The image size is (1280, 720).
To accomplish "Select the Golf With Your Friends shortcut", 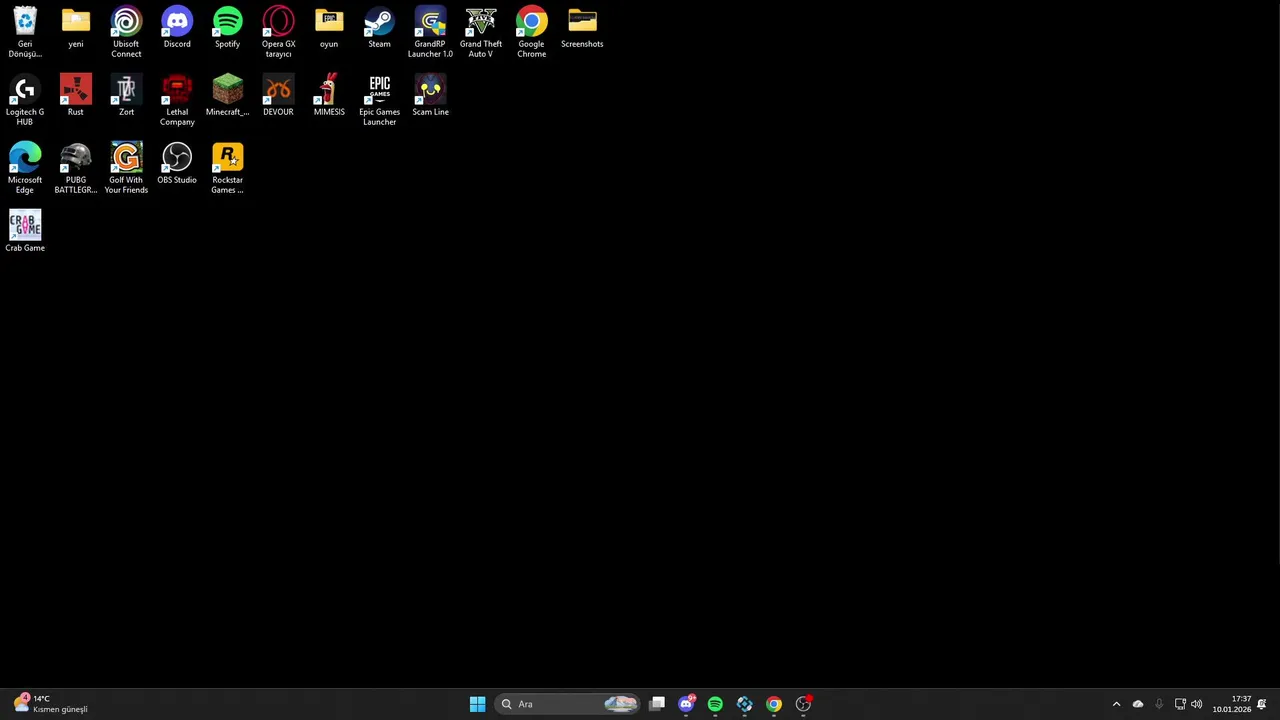I will [x=126, y=168].
